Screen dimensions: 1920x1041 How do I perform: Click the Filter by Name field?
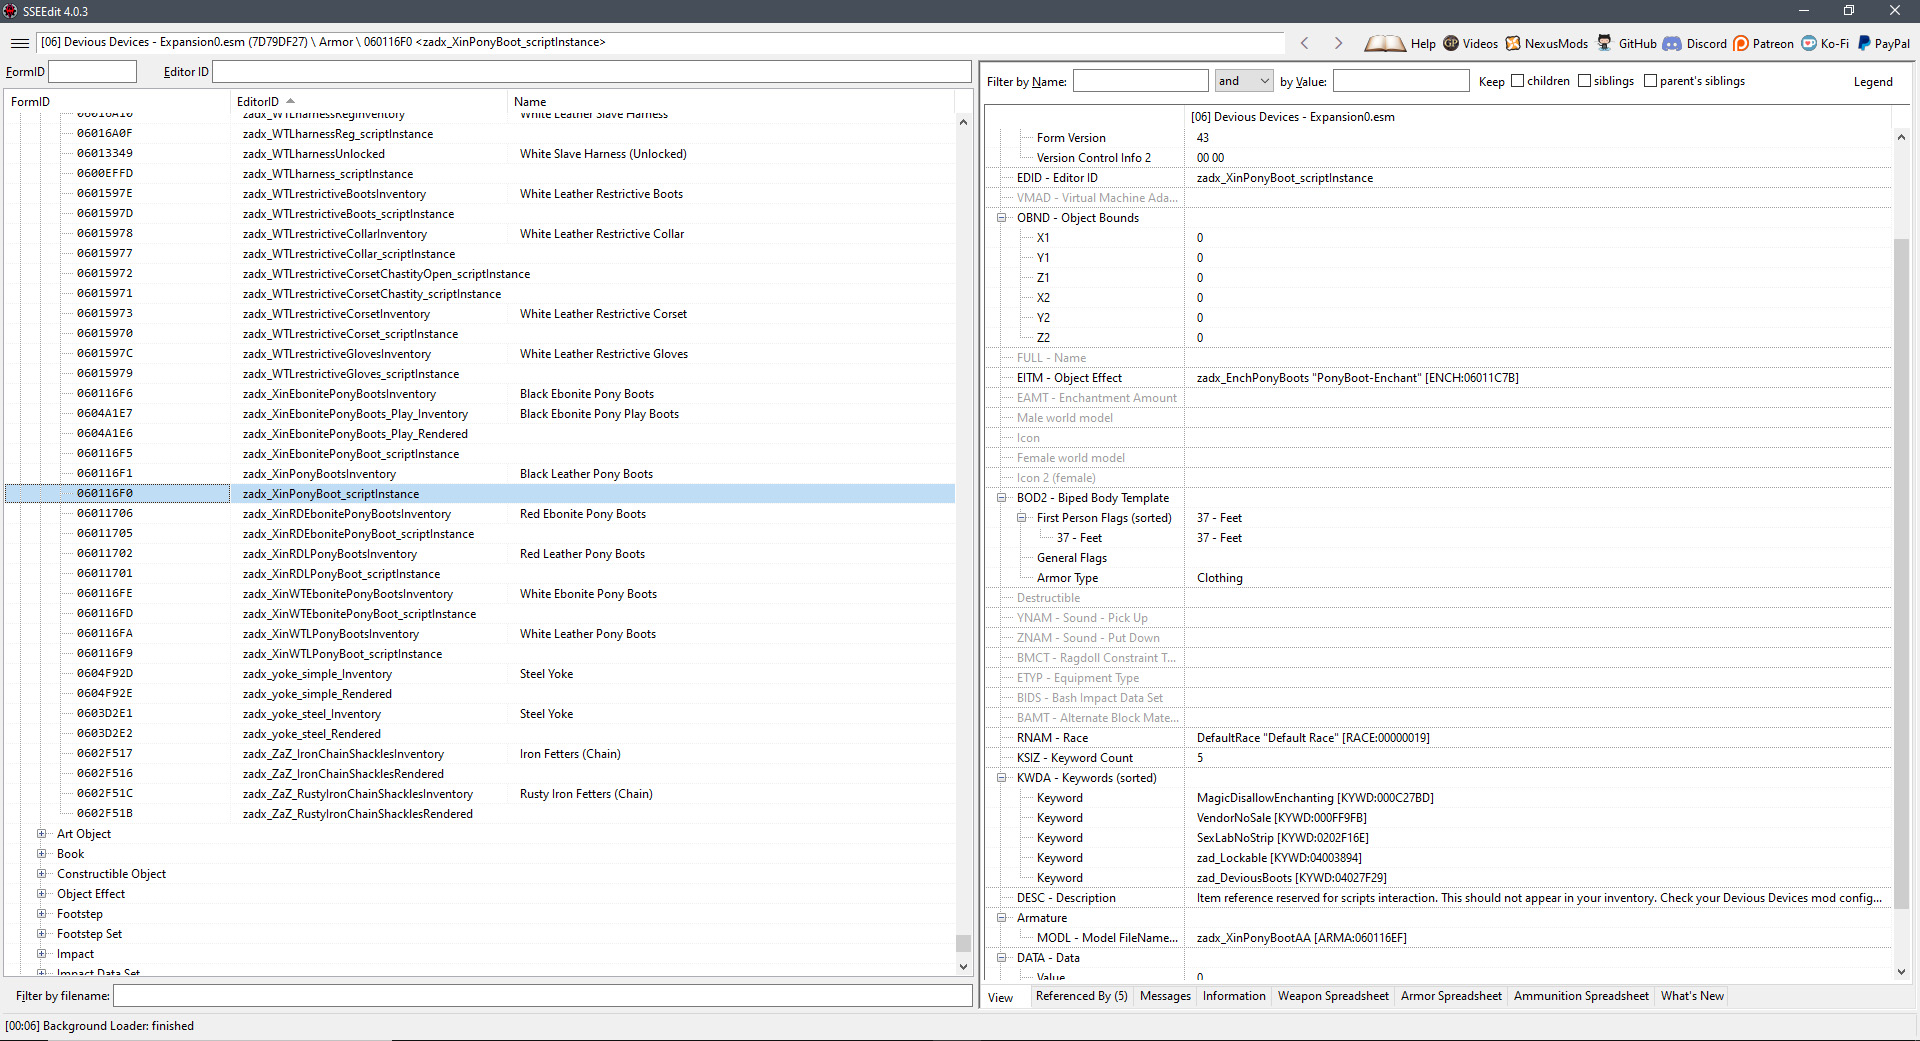(1140, 81)
